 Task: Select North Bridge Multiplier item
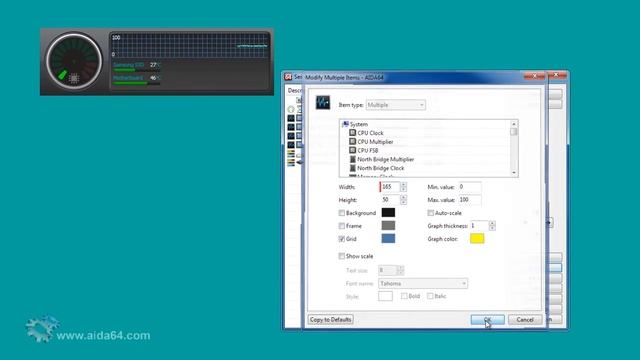385,159
